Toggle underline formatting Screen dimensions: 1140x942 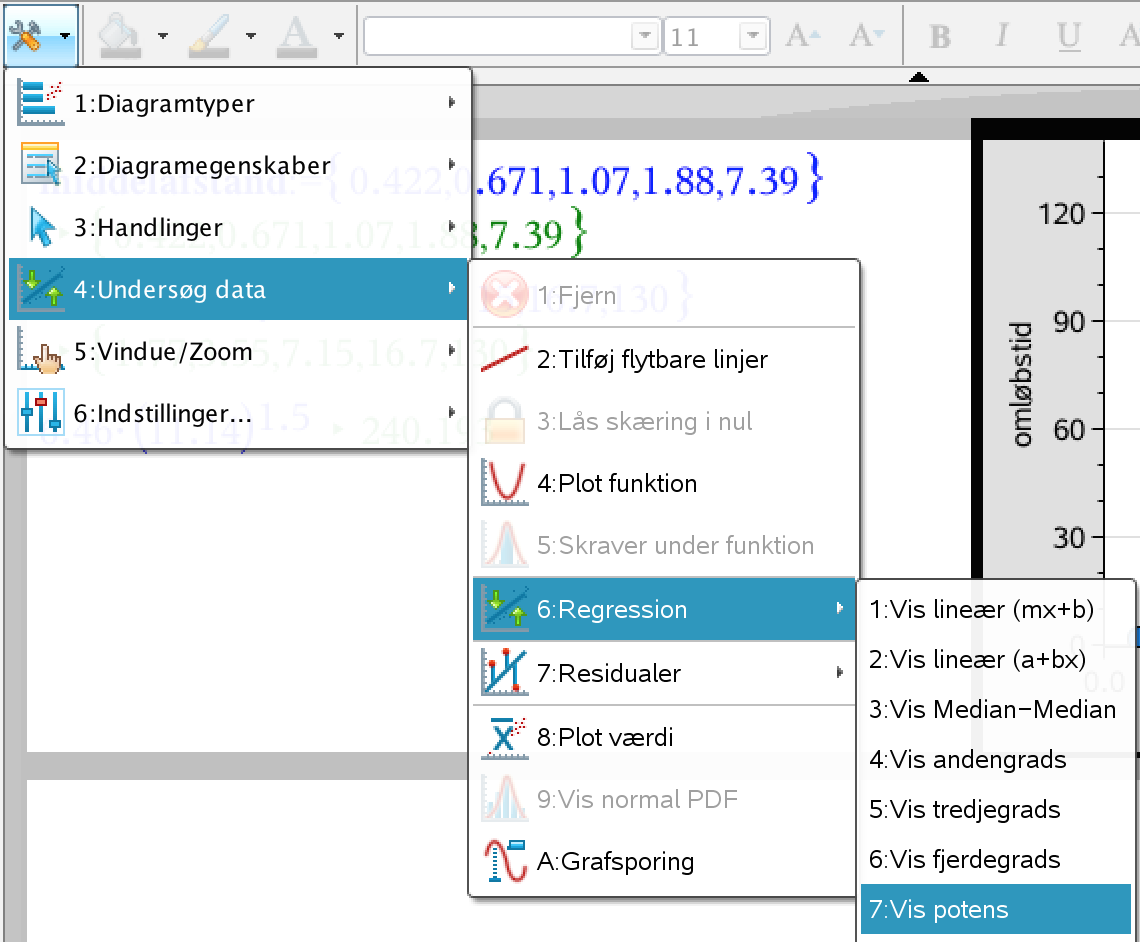pyautogui.click(x=1068, y=36)
